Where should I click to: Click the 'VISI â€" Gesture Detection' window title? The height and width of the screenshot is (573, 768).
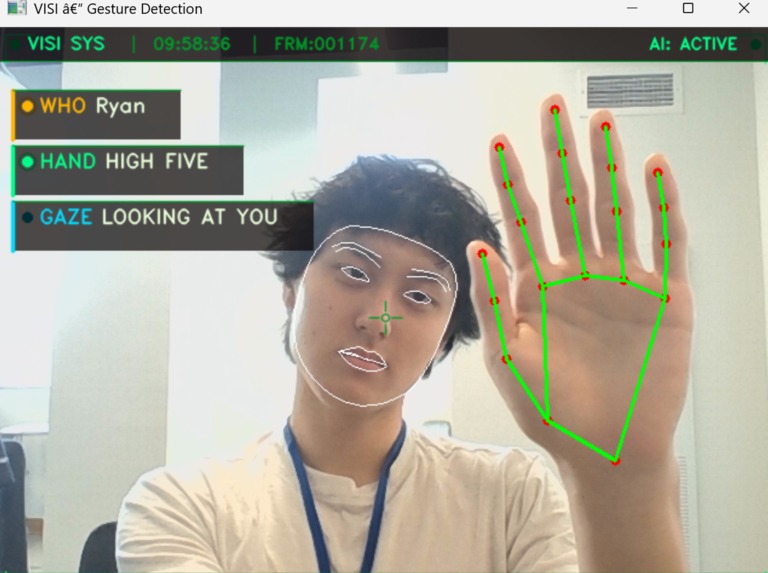pyautogui.click(x=118, y=8)
